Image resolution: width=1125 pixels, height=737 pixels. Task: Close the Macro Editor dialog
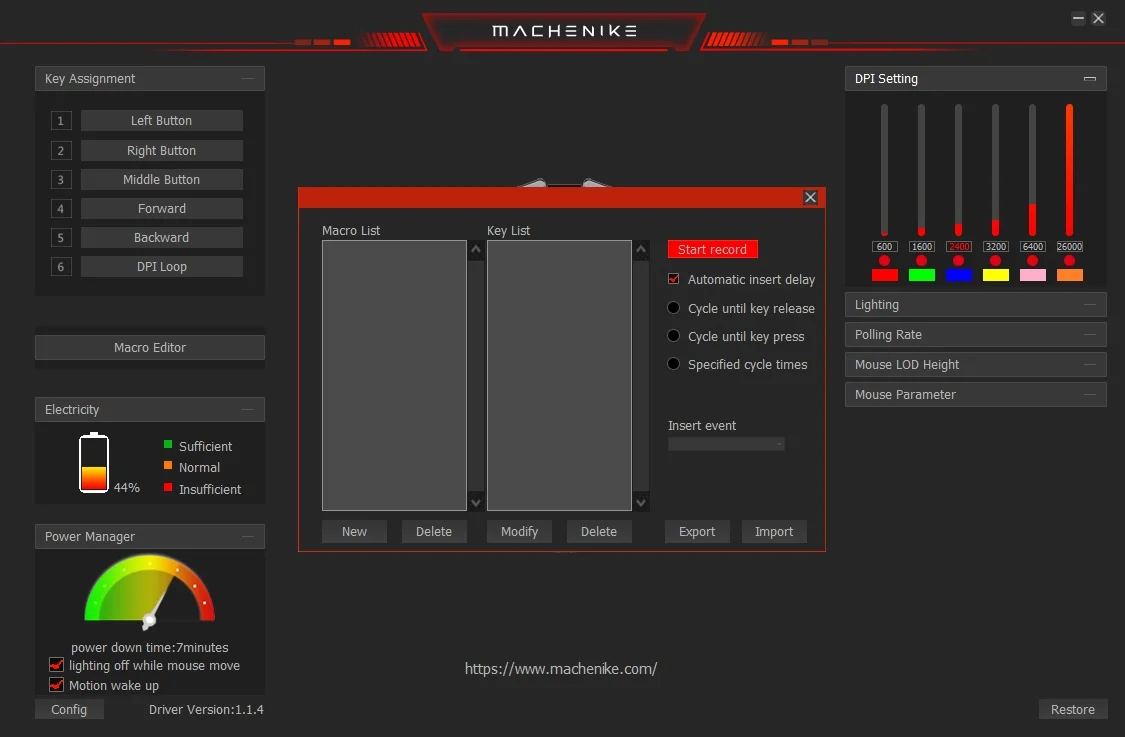tap(810, 198)
